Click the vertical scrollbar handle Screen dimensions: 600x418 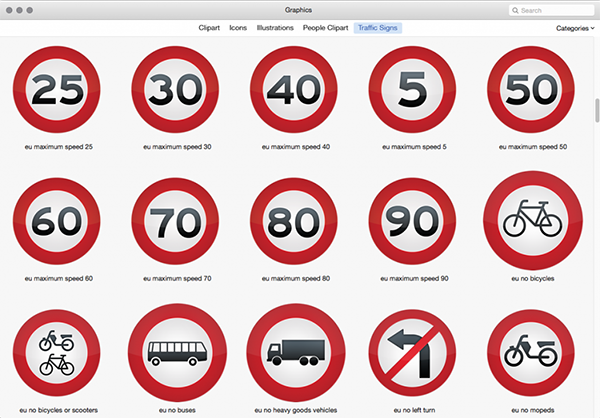point(597,111)
